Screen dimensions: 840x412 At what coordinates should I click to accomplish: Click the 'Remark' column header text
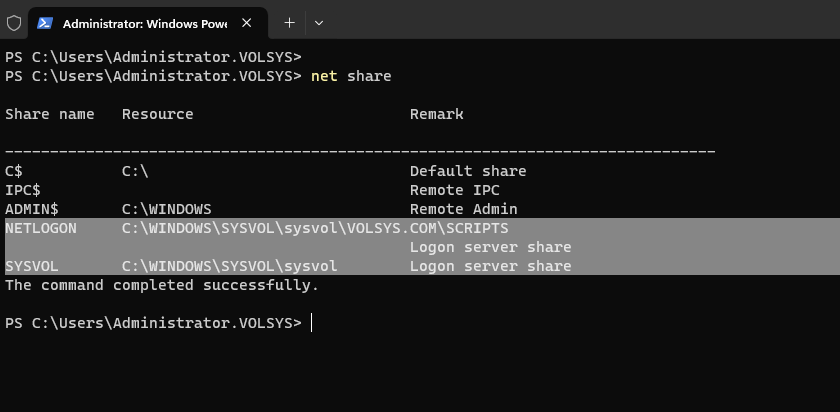437,114
